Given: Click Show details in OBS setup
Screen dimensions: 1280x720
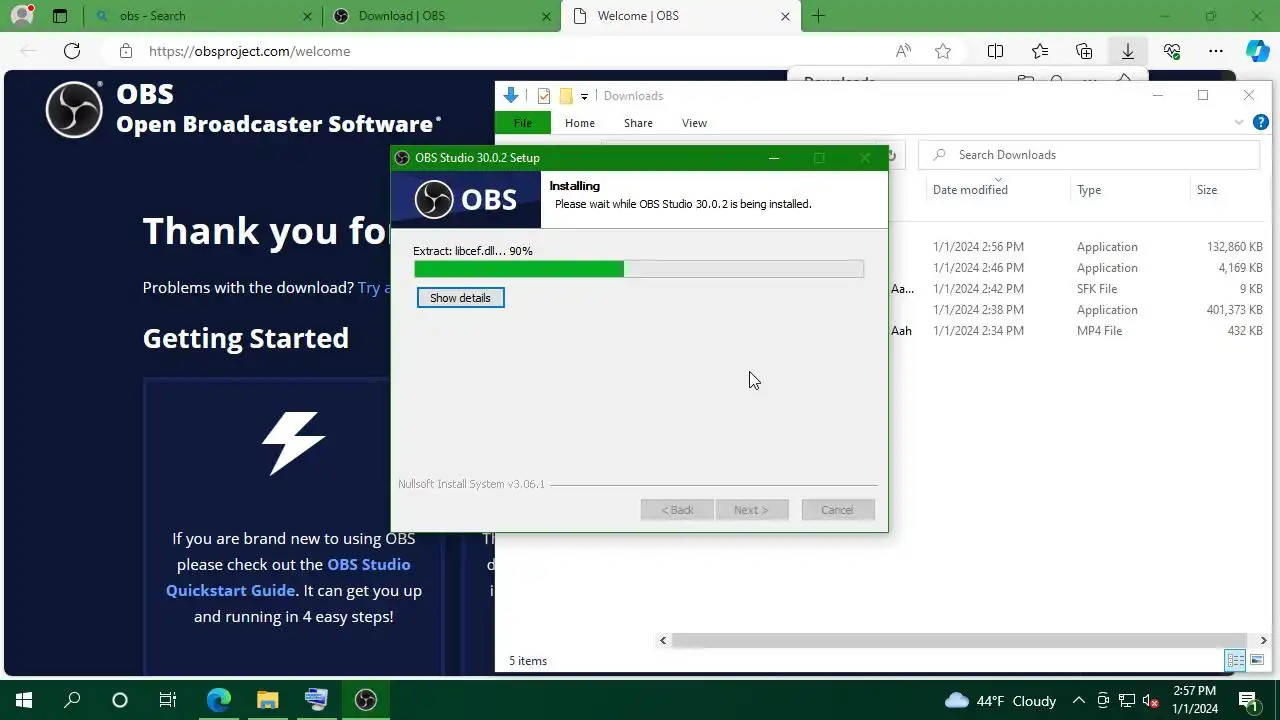Looking at the screenshot, I should [x=460, y=298].
